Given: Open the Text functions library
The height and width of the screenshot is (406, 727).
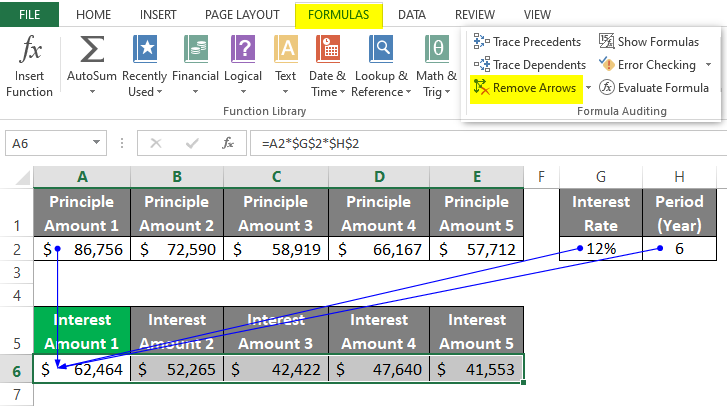Looking at the screenshot, I should point(286,49).
